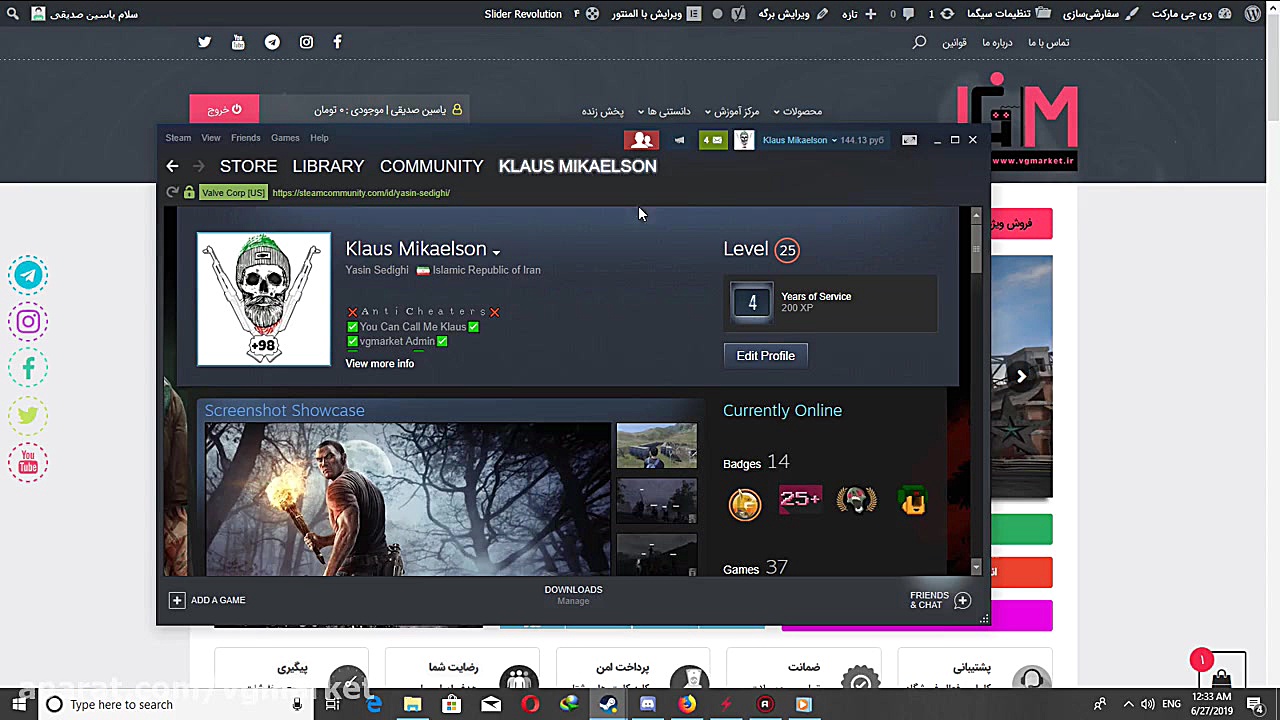Open Instagram in left social sidebar
The width and height of the screenshot is (1280, 720).
tap(28, 322)
